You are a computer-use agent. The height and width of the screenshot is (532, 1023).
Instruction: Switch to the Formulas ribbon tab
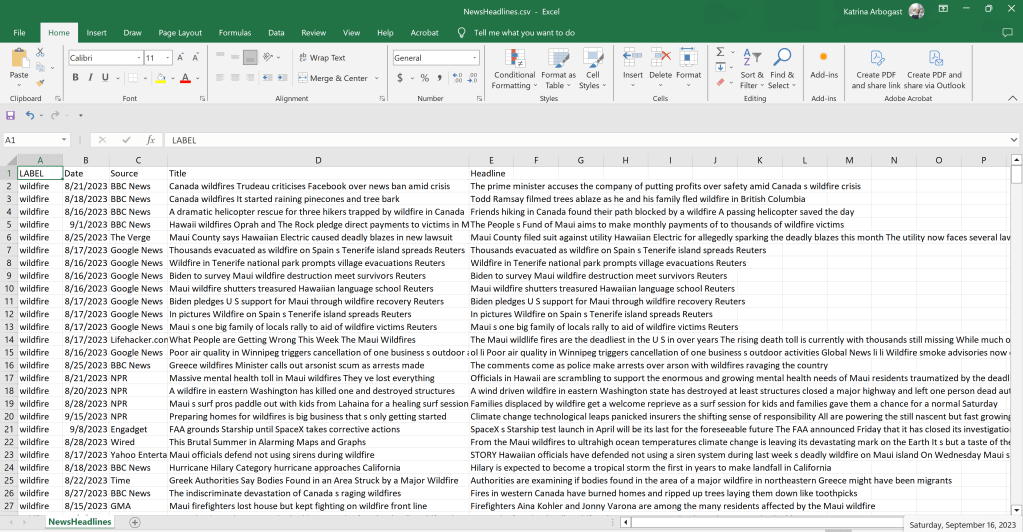coord(235,32)
